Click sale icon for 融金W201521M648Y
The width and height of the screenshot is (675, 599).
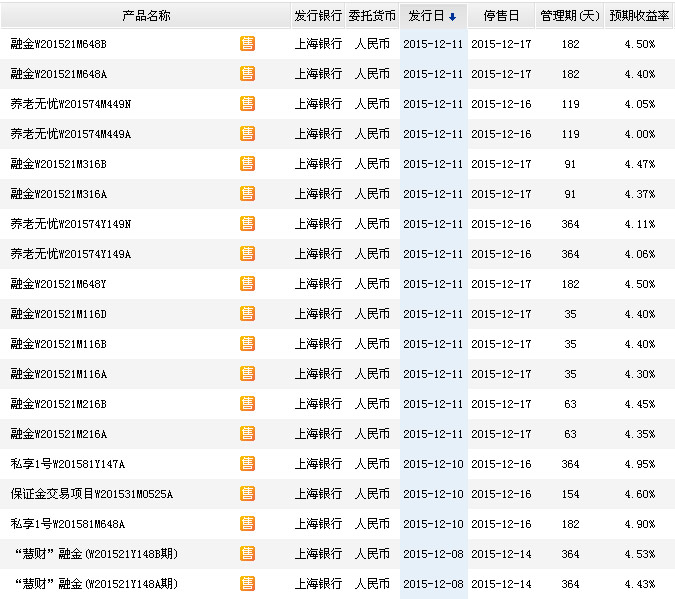(x=248, y=284)
